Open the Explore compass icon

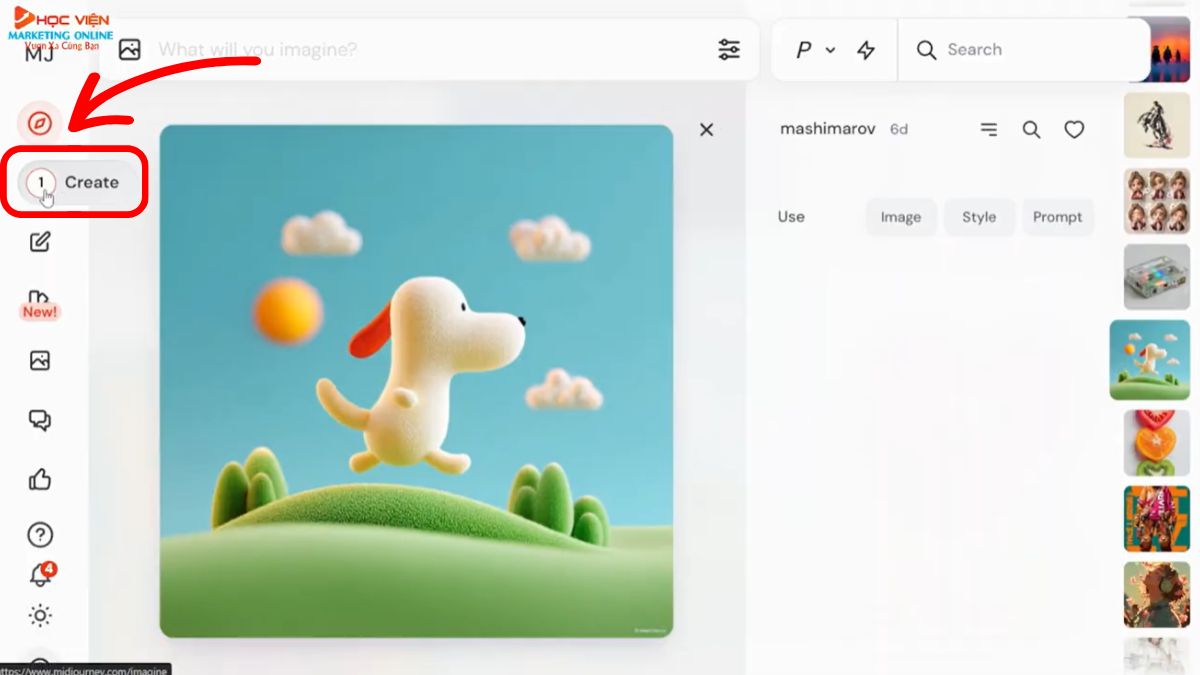point(40,123)
